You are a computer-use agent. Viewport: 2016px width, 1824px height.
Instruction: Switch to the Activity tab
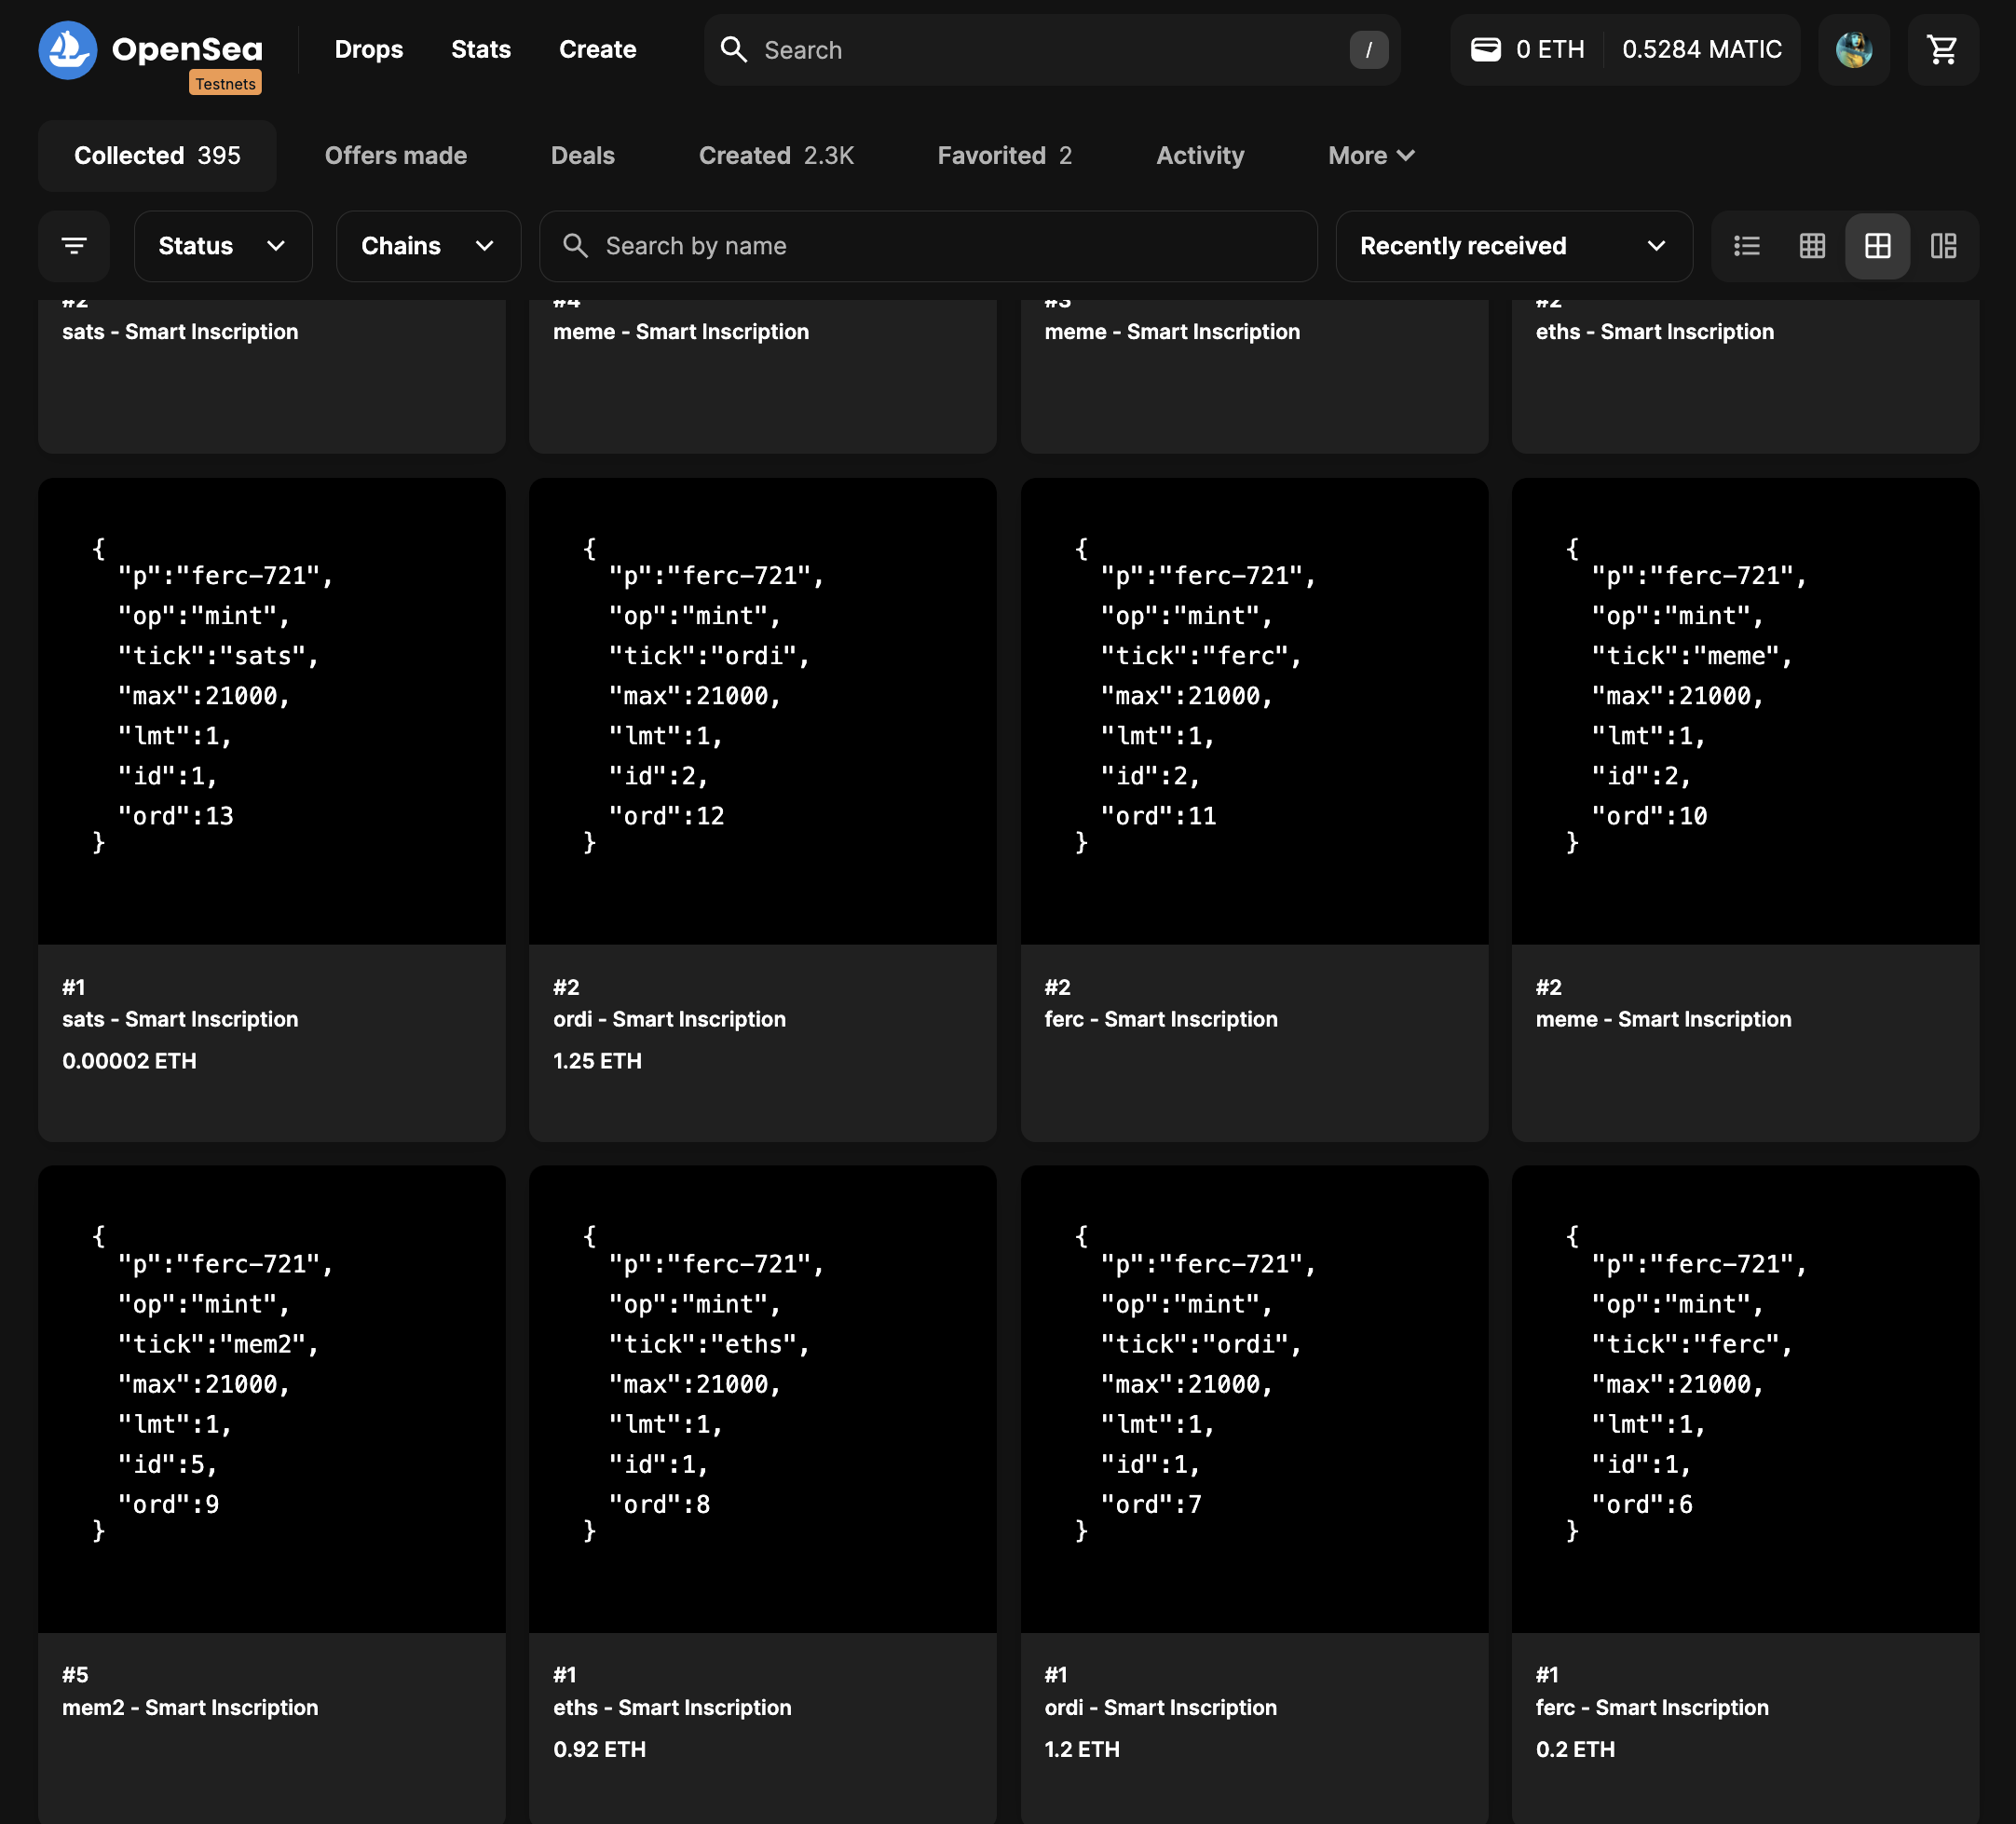pyautogui.click(x=1199, y=157)
